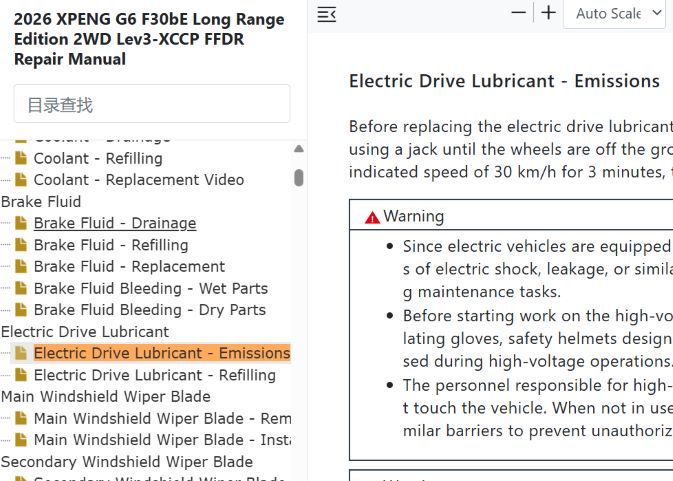Zoom out with the minus button

coord(518,12)
